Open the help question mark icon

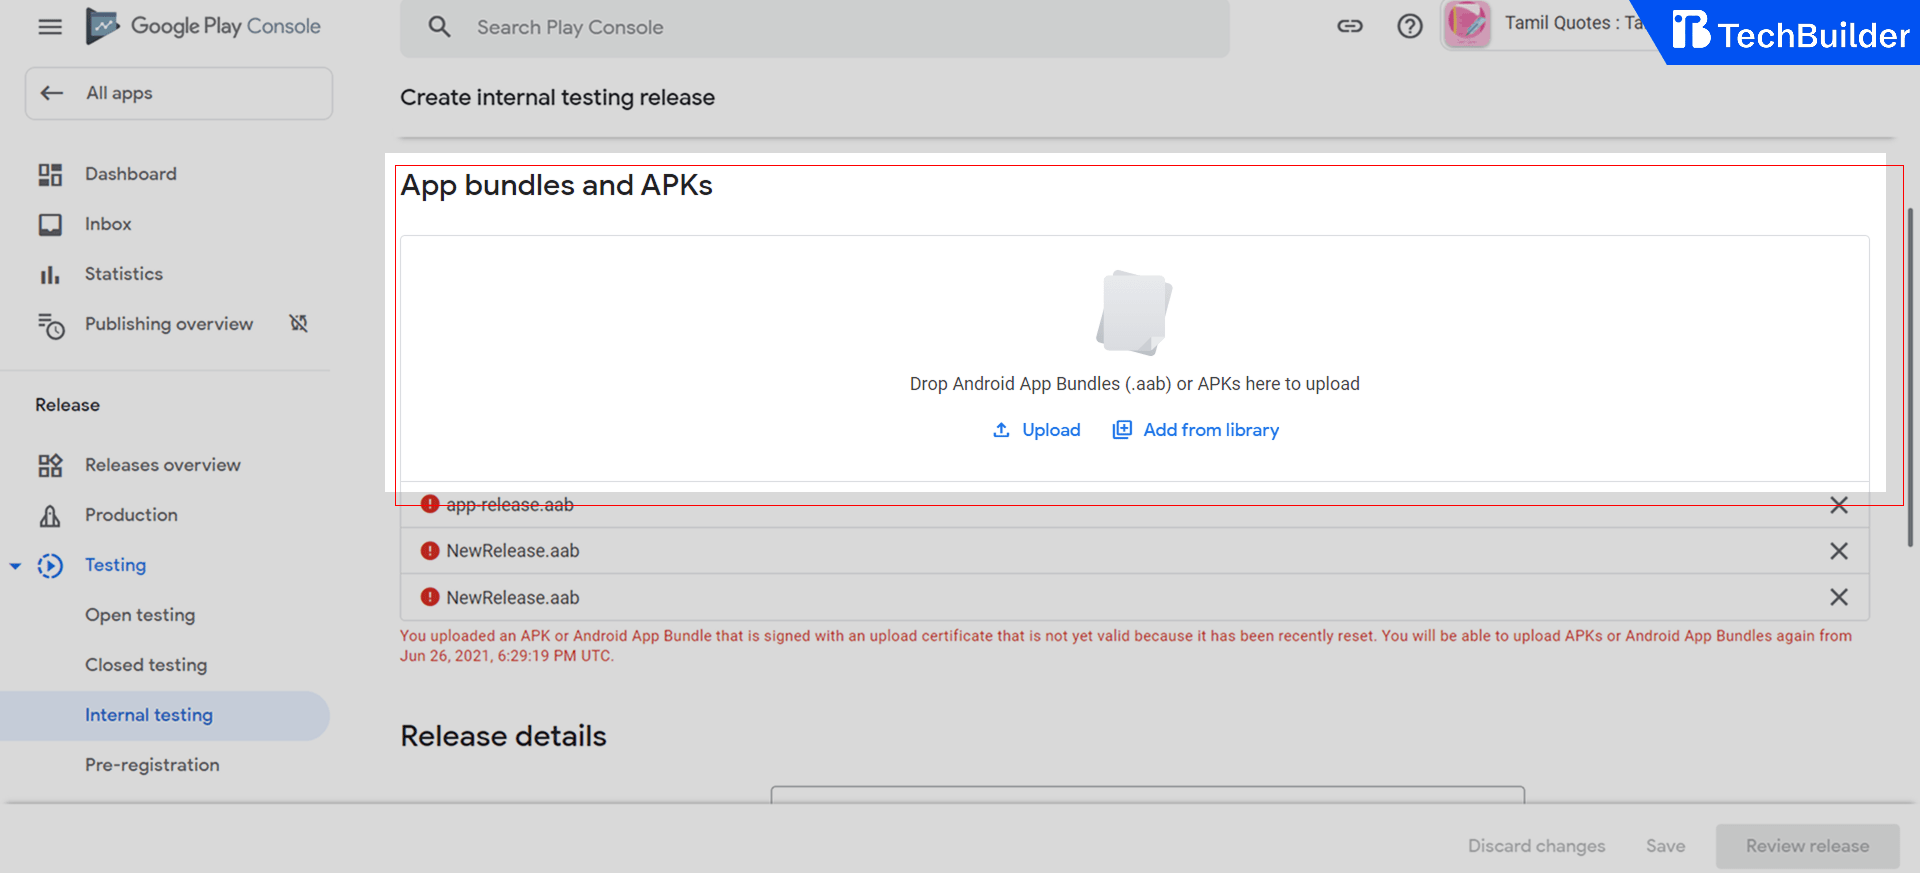click(x=1409, y=27)
